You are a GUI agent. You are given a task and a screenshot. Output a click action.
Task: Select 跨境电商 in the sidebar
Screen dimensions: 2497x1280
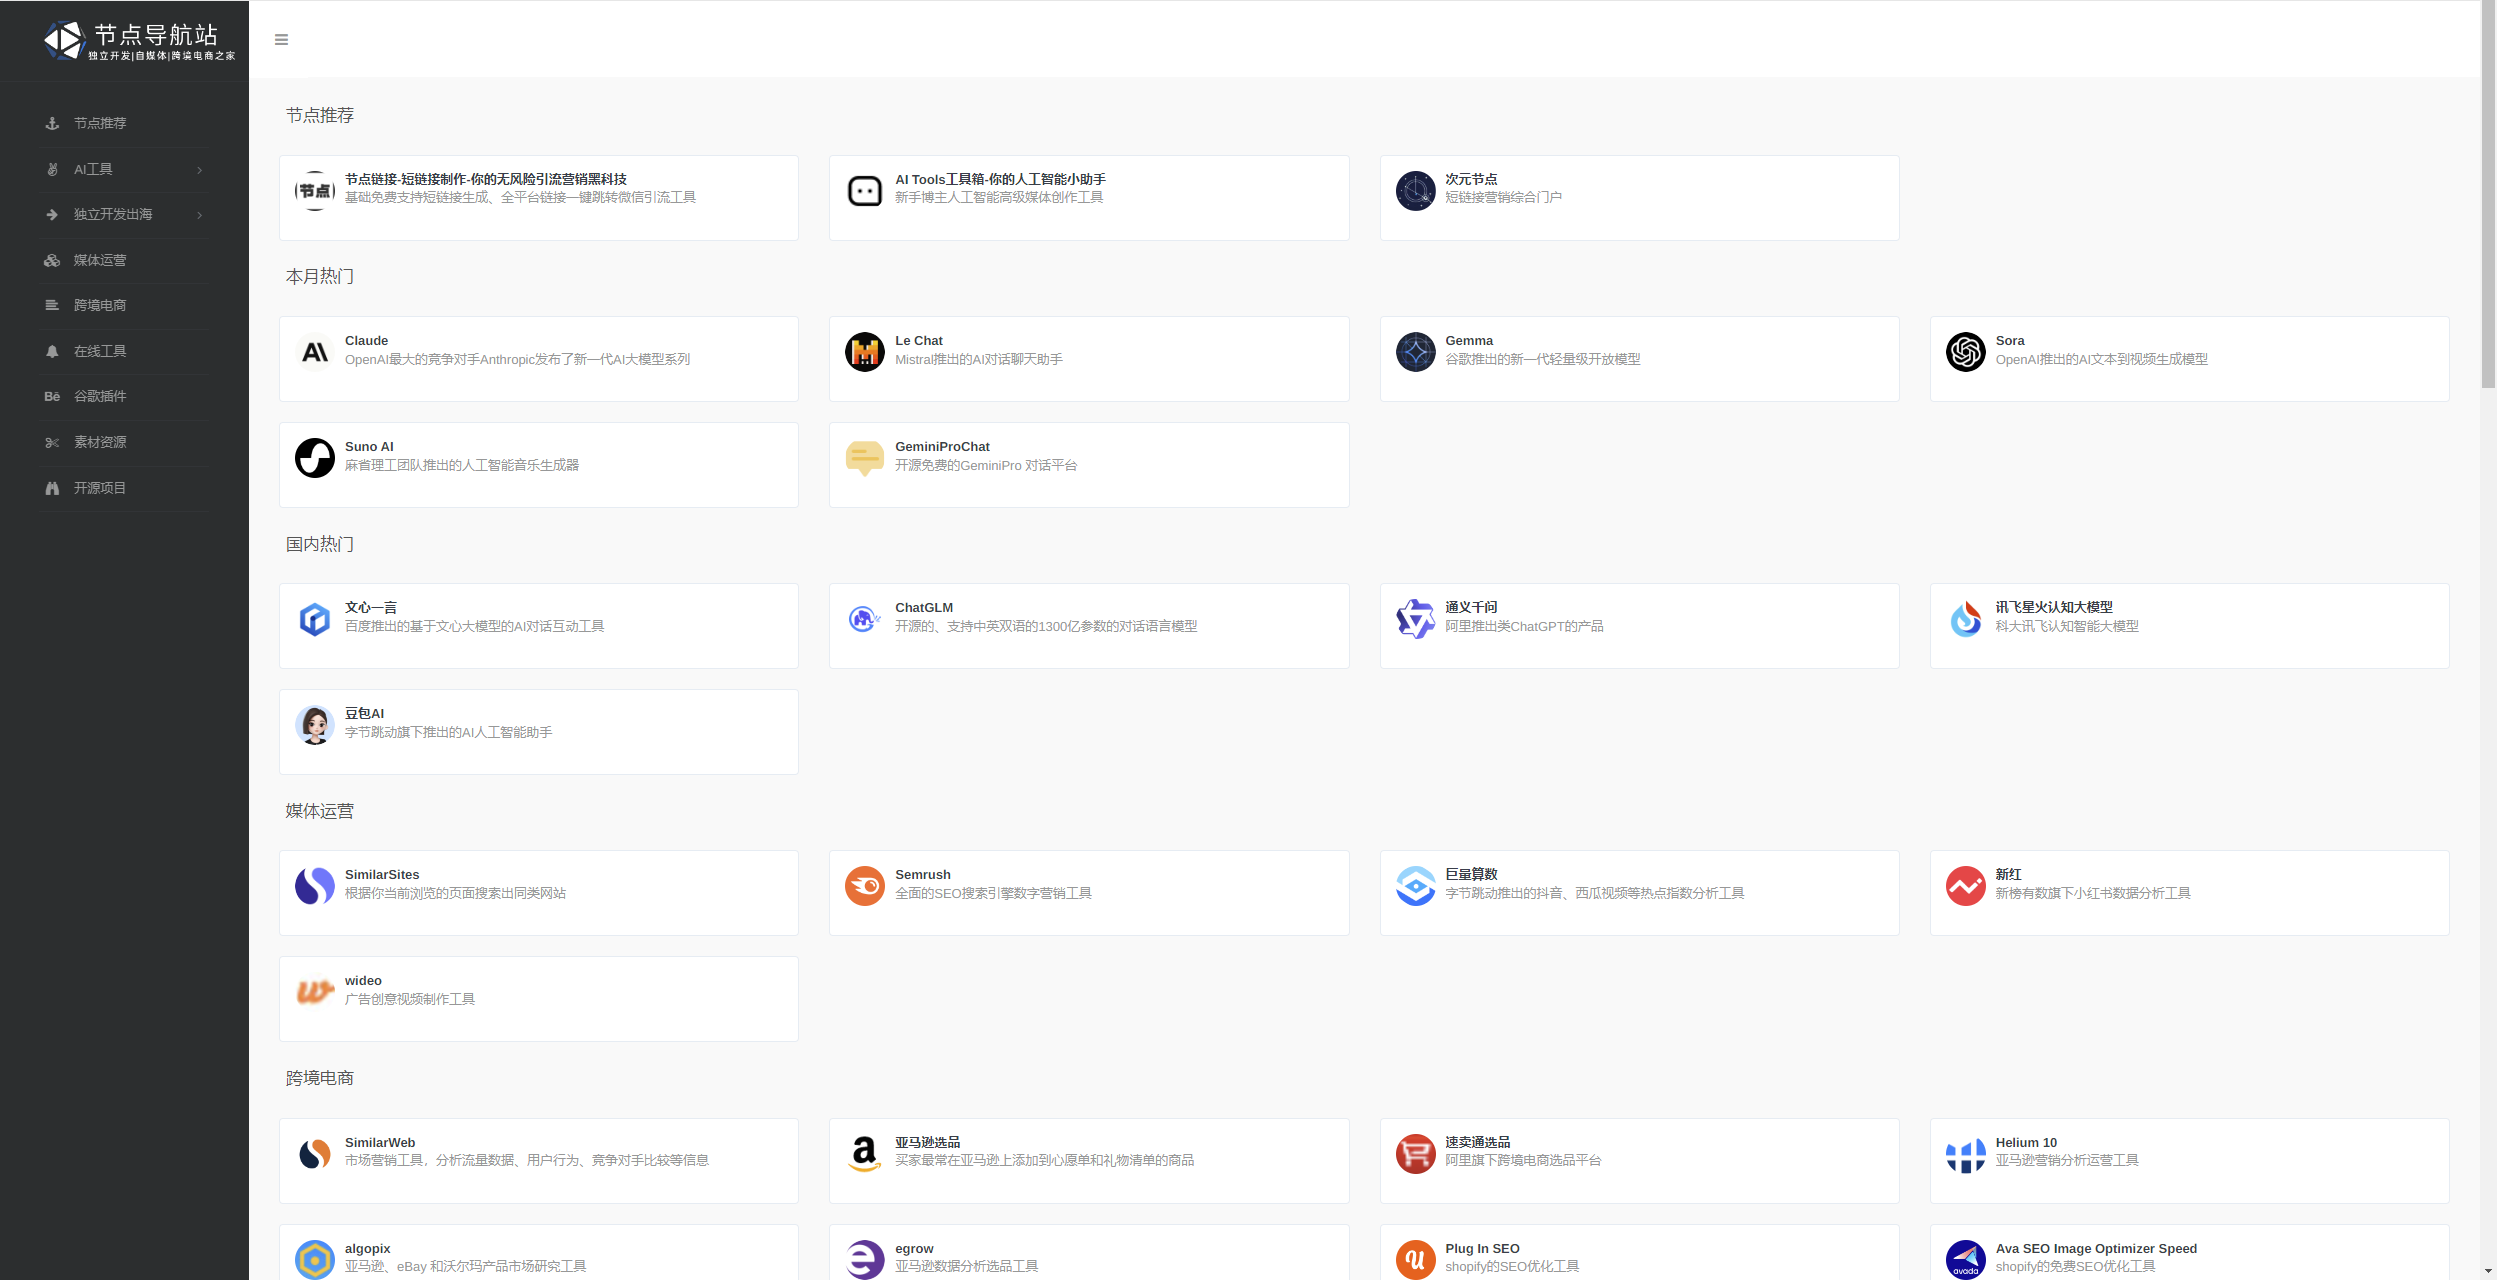(100, 305)
